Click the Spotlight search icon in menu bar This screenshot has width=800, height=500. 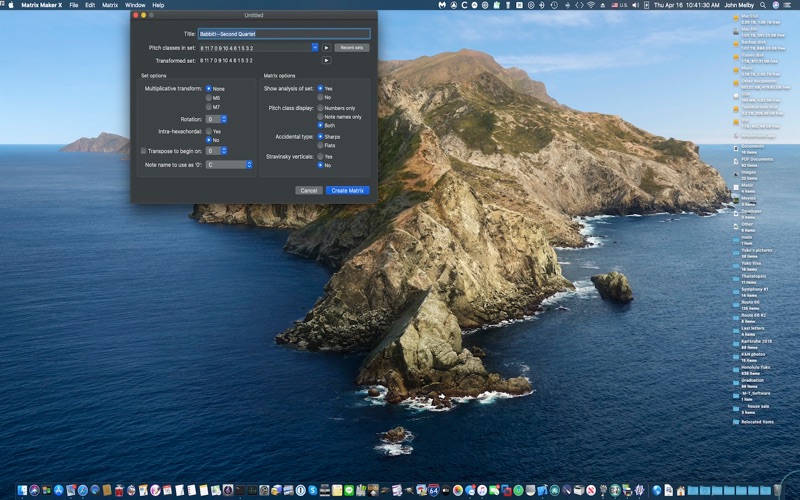763,5
